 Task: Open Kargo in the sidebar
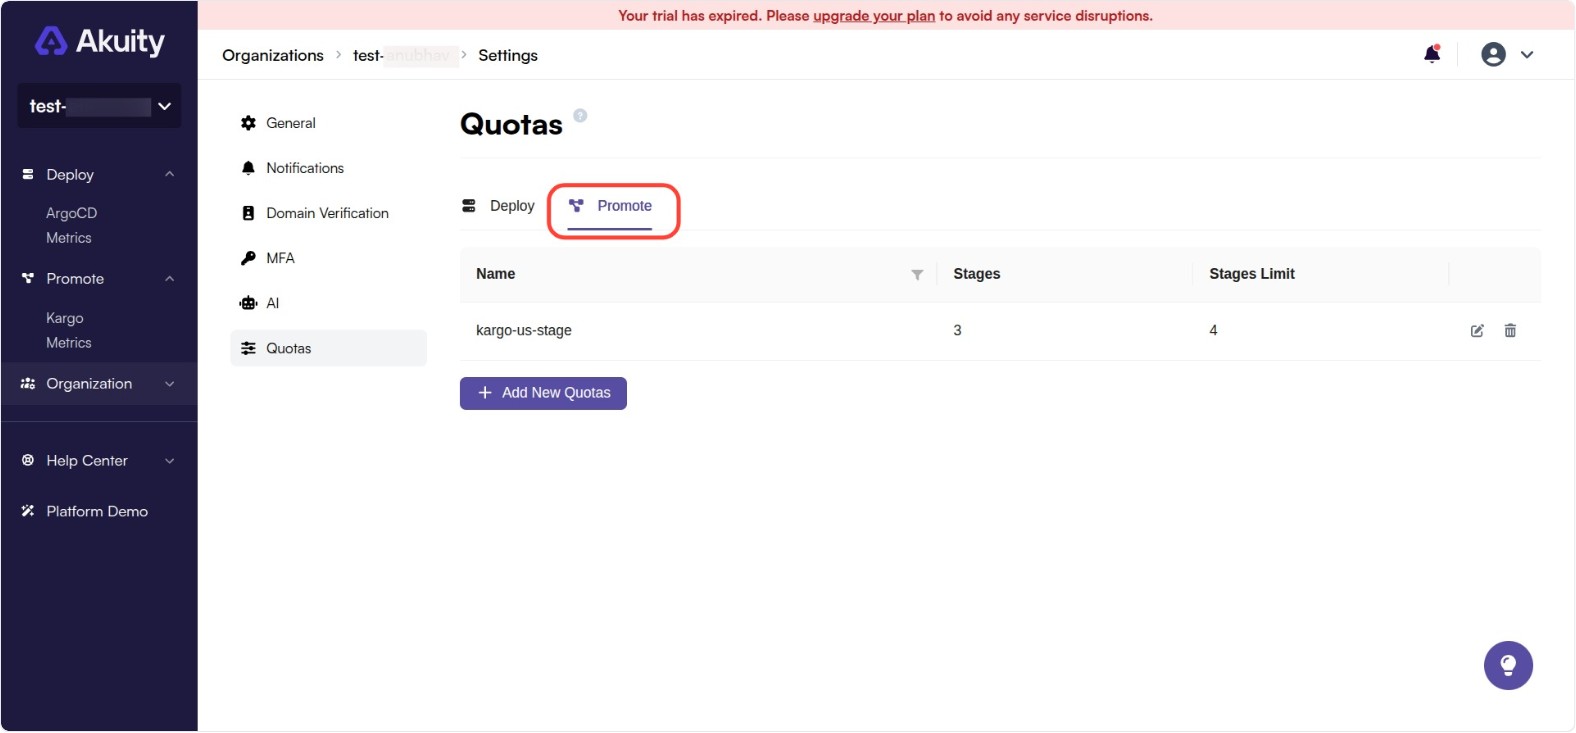(x=65, y=318)
